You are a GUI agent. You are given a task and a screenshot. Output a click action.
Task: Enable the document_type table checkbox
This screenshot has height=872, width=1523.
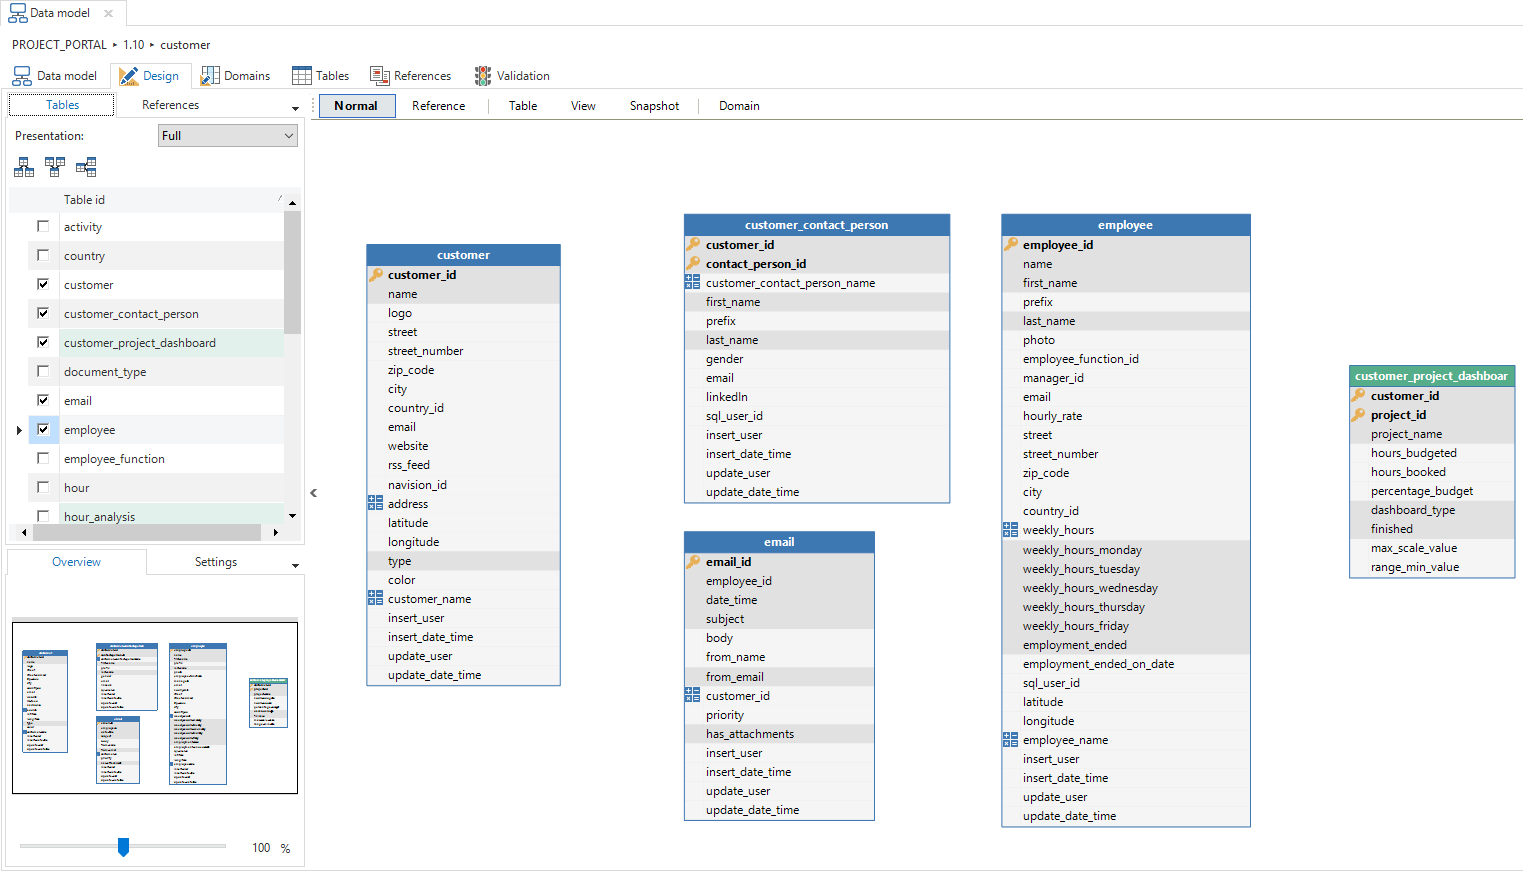point(43,371)
